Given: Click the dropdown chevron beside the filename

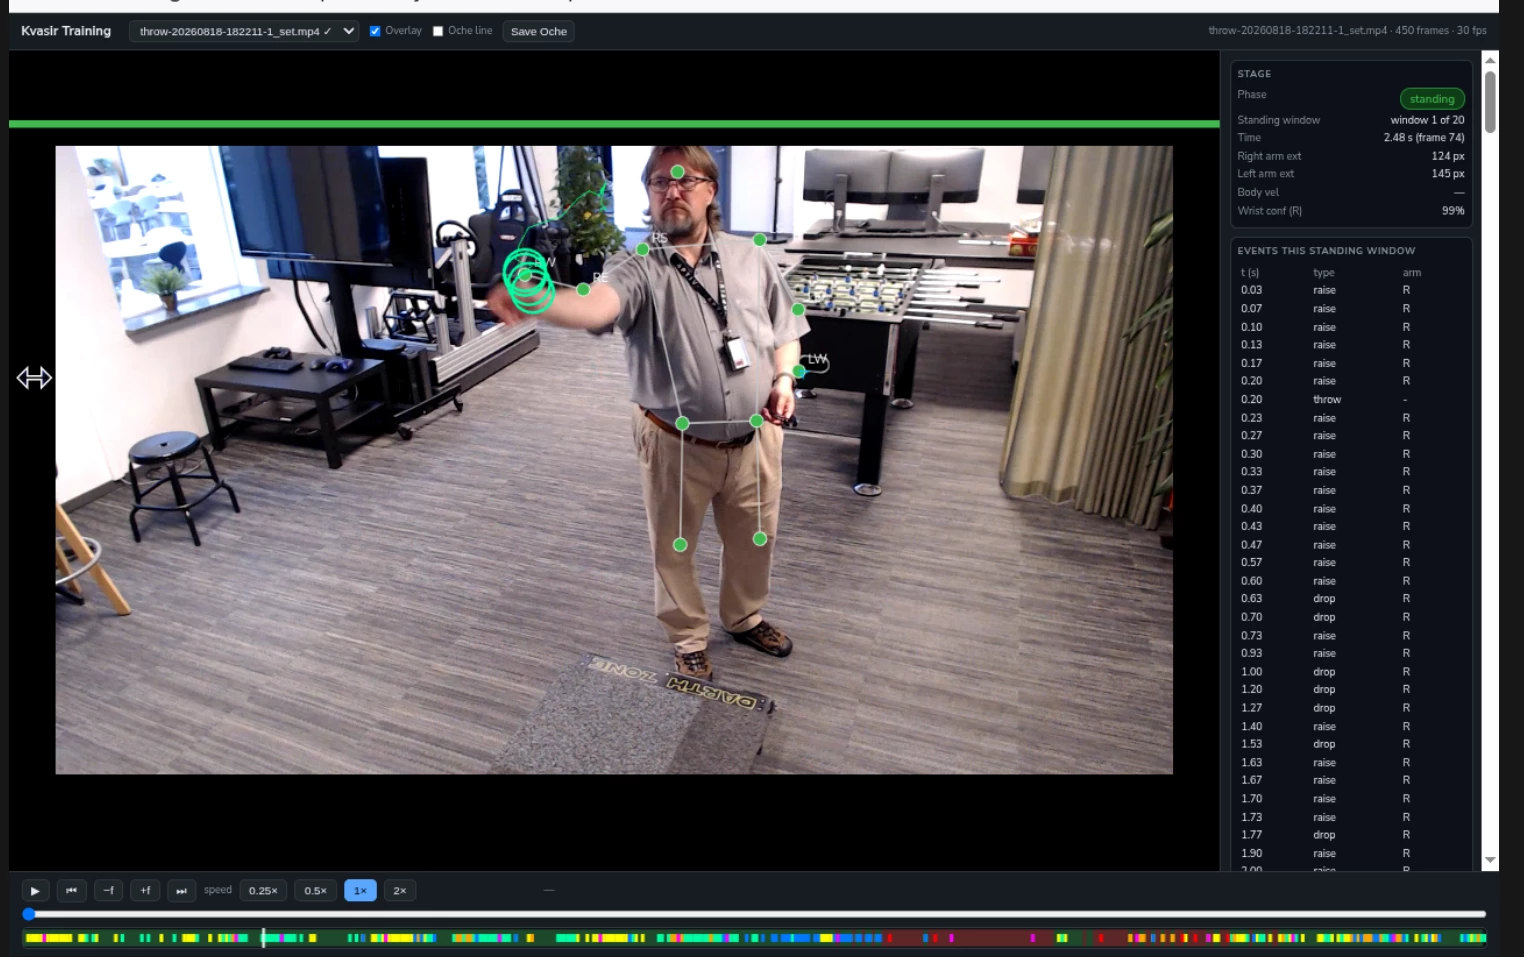Looking at the screenshot, I should pos(348,31).
